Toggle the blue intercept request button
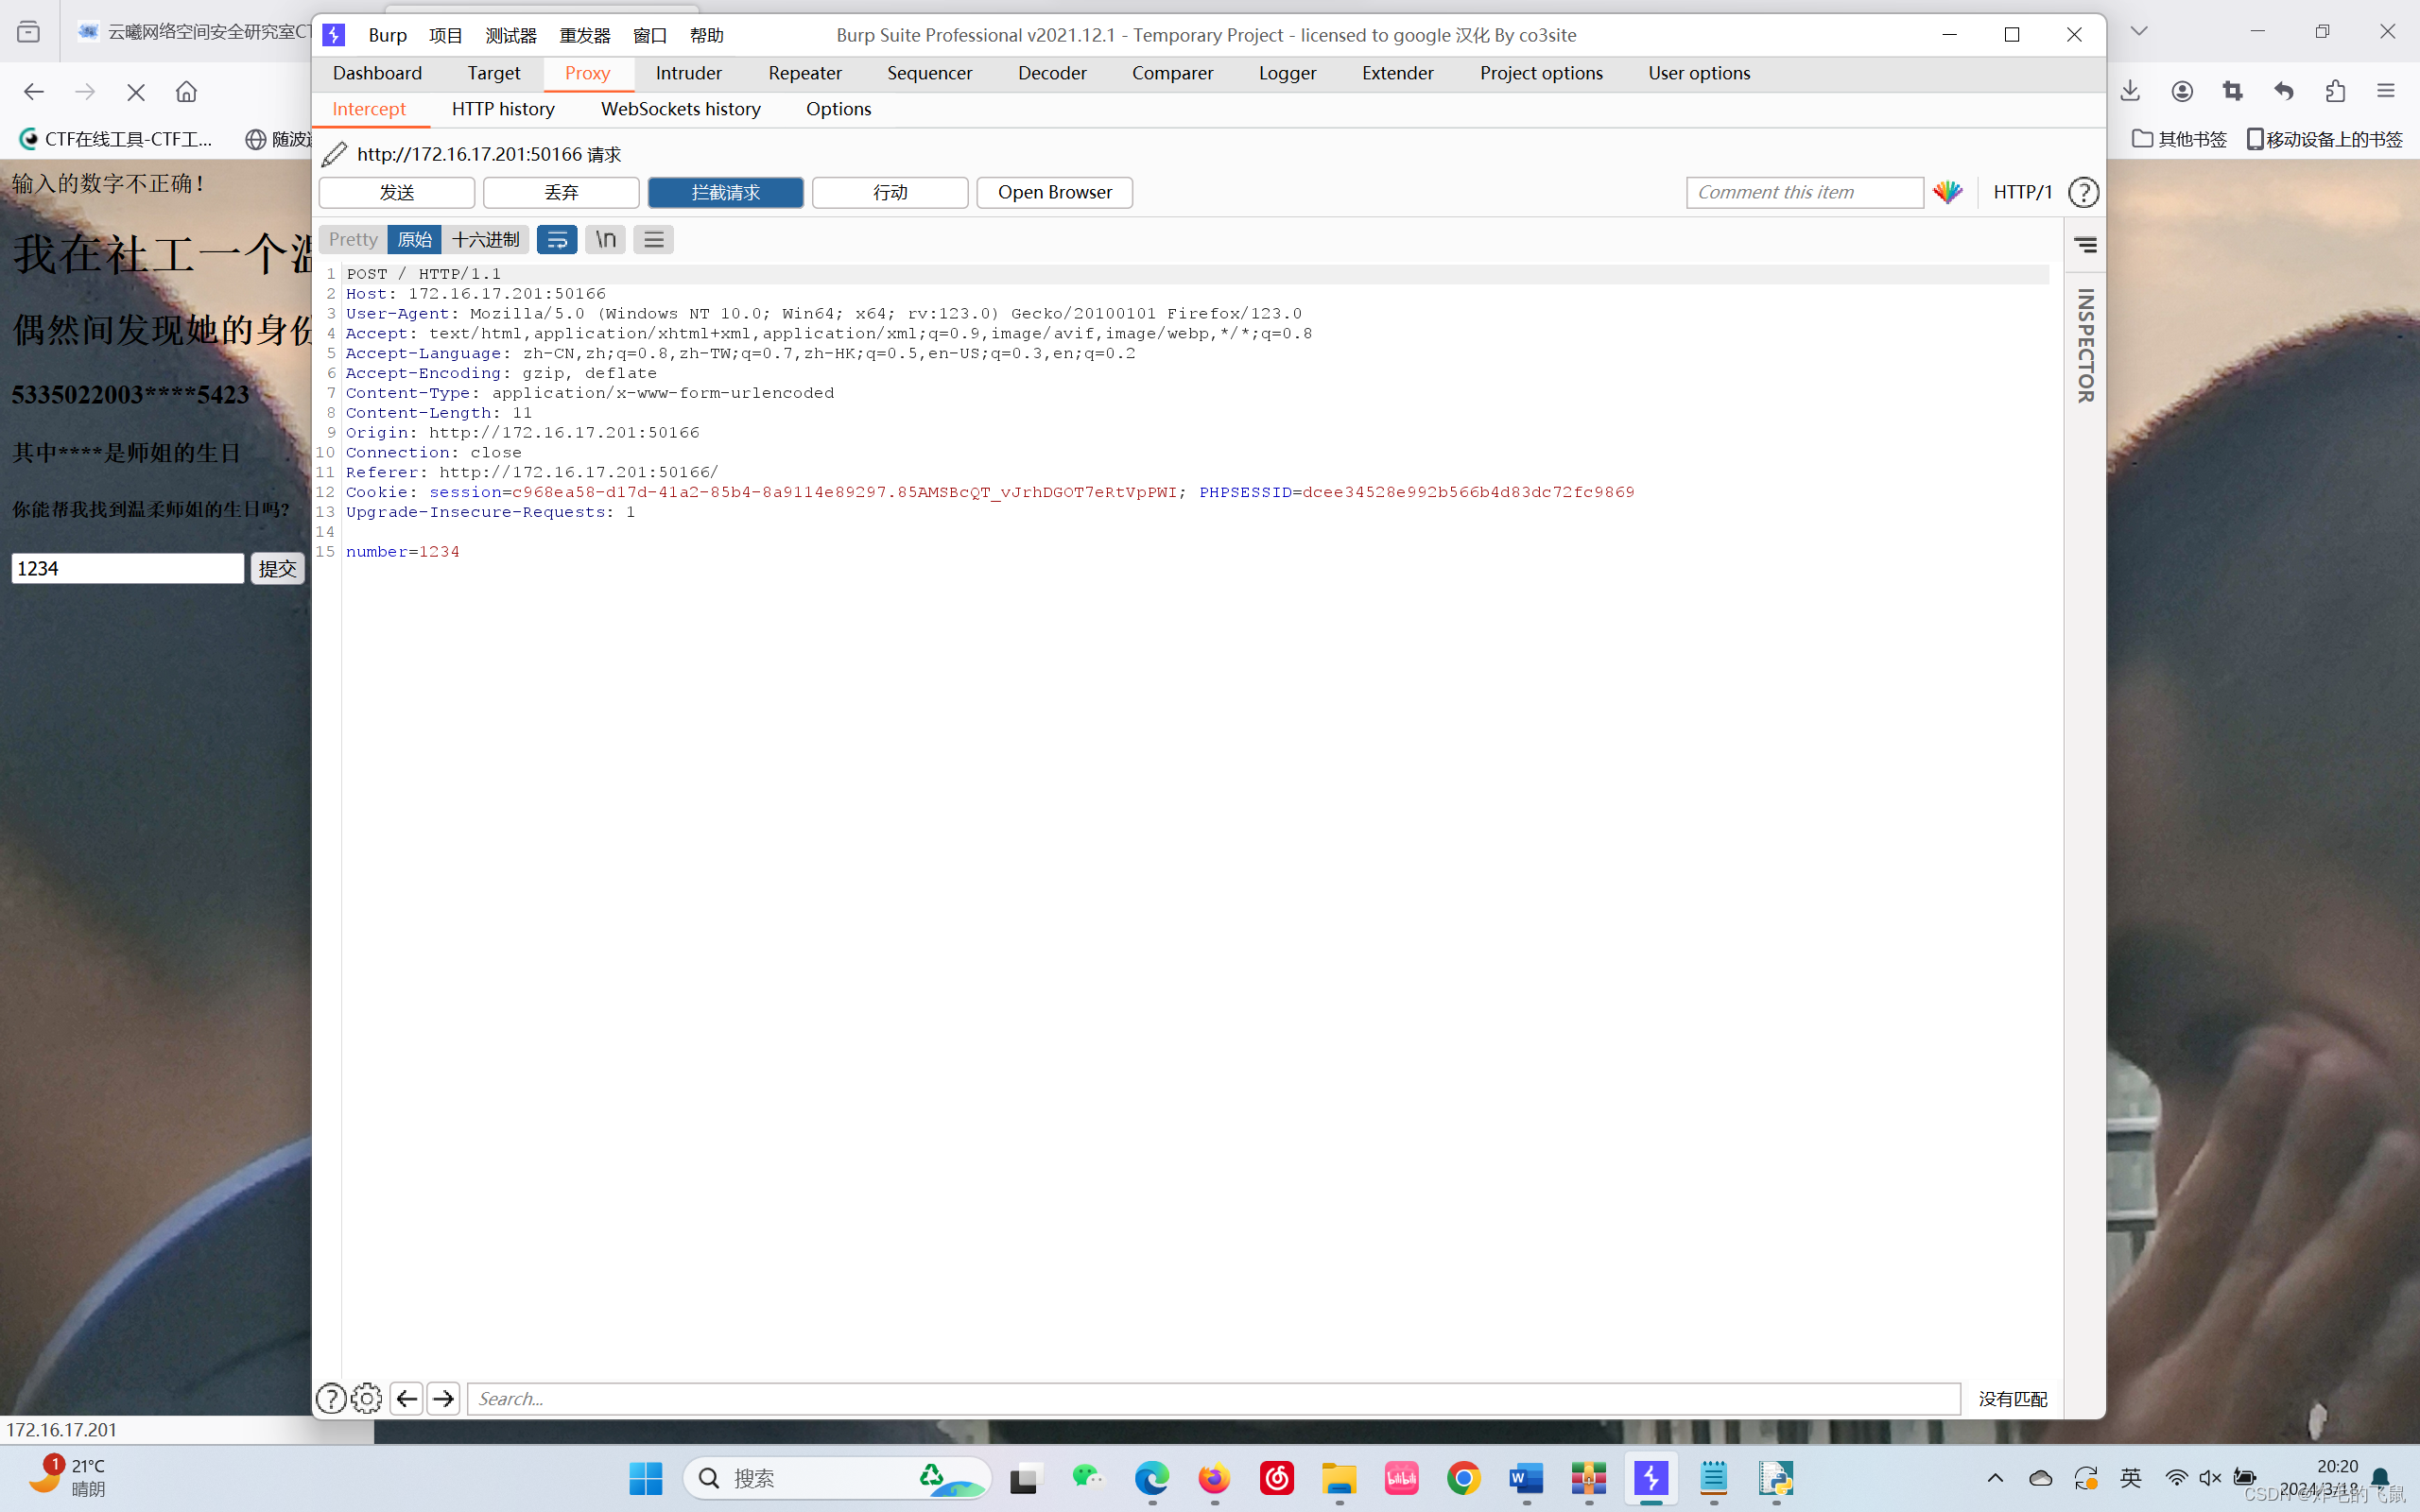This screenshot has width=2420, height=1512. tap(725, 192)
